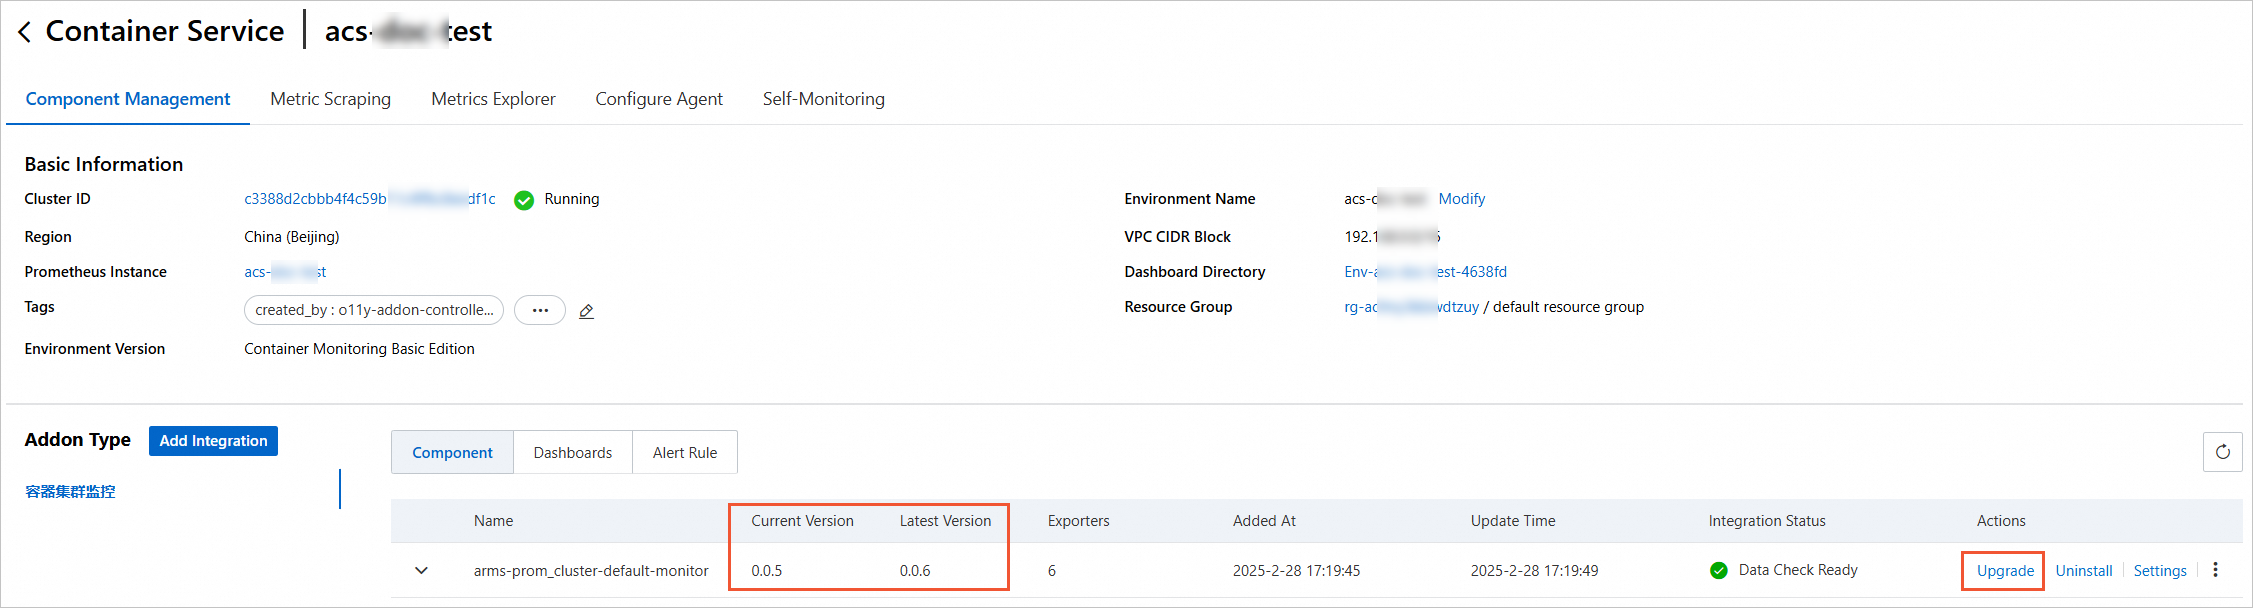
Task: Show more tags via ellipsis button
Action: (x=540, y=310)
